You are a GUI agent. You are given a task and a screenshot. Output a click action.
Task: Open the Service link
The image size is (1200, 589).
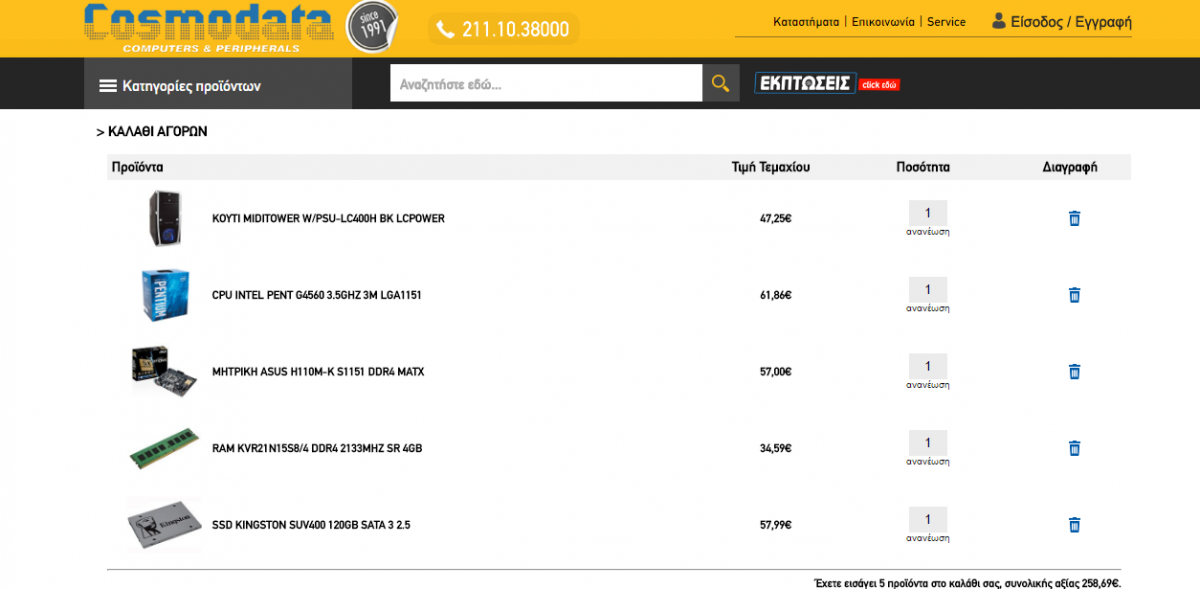pos(946,21)
